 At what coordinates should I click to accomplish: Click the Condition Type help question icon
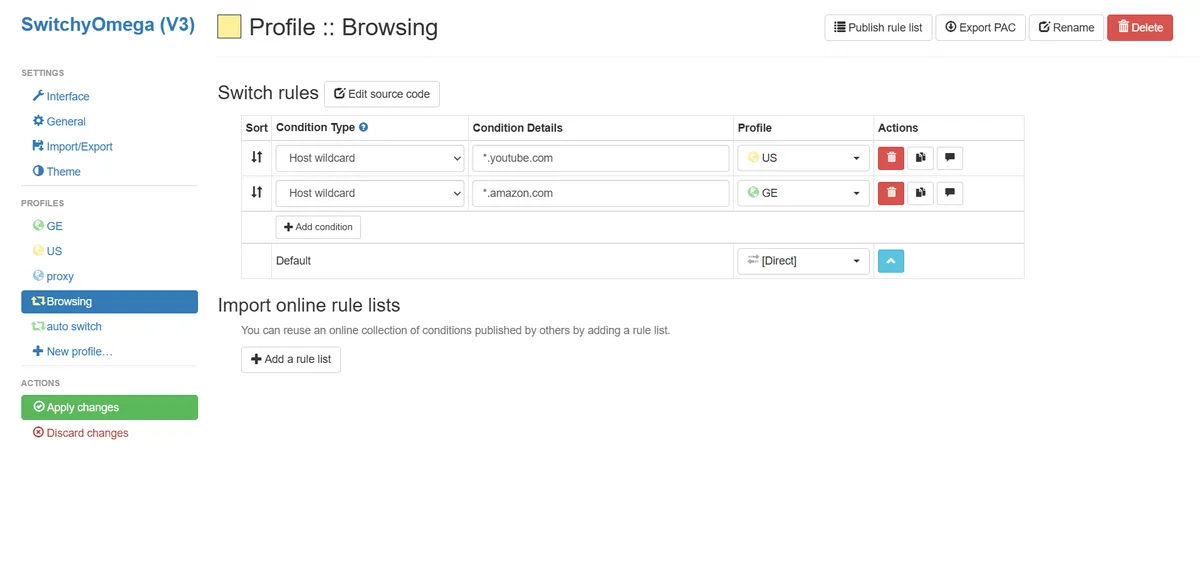363,127
